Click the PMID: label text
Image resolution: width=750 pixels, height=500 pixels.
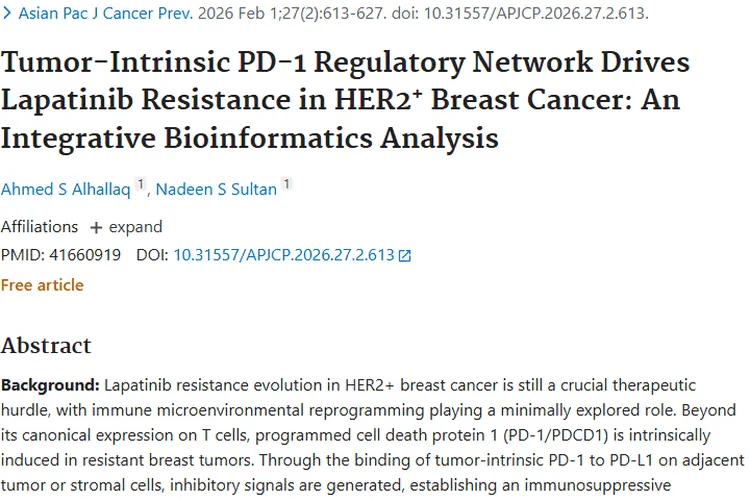[x=23, y=255]
